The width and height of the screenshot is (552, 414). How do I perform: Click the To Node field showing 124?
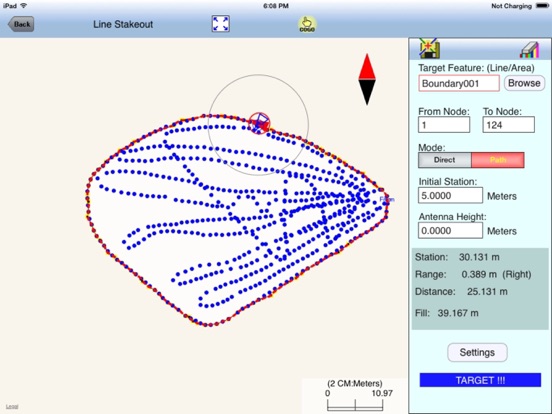click(x=508, y=125)
